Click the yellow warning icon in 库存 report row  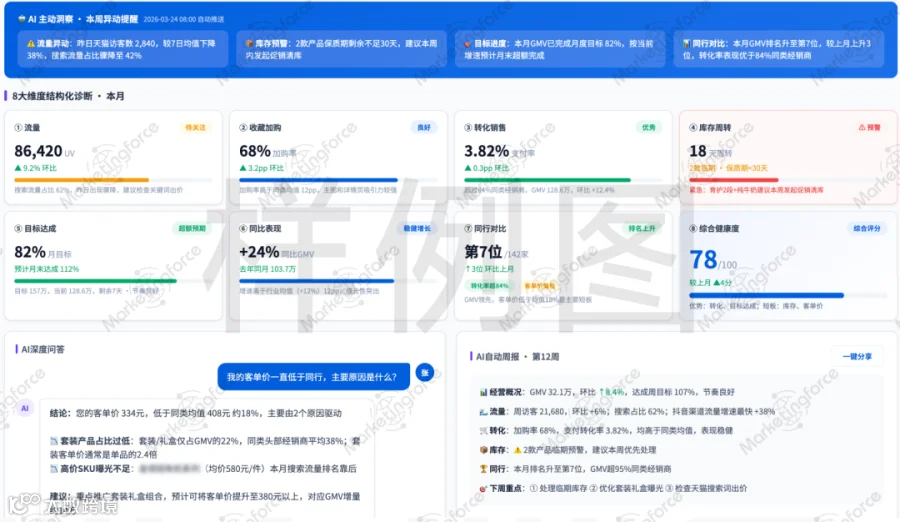click(518, 450)
